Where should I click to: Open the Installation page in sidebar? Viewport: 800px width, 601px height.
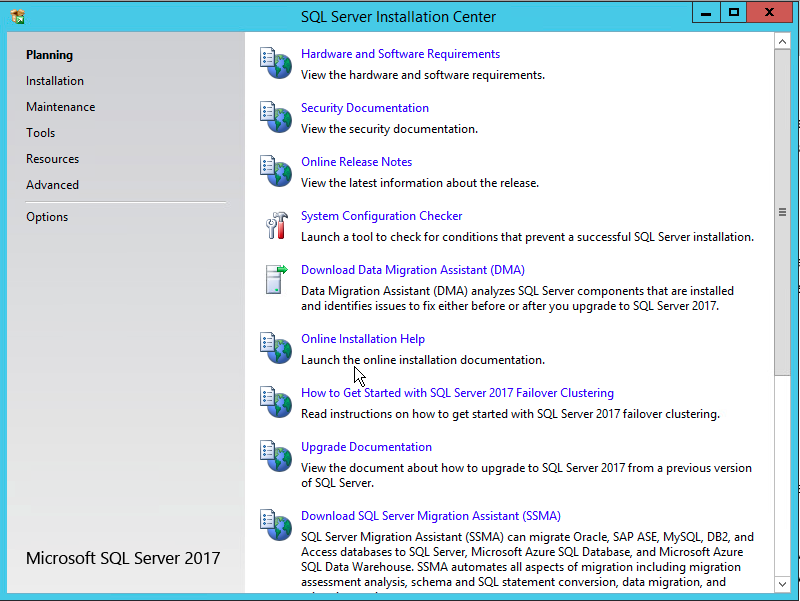[x=55, y=81]
